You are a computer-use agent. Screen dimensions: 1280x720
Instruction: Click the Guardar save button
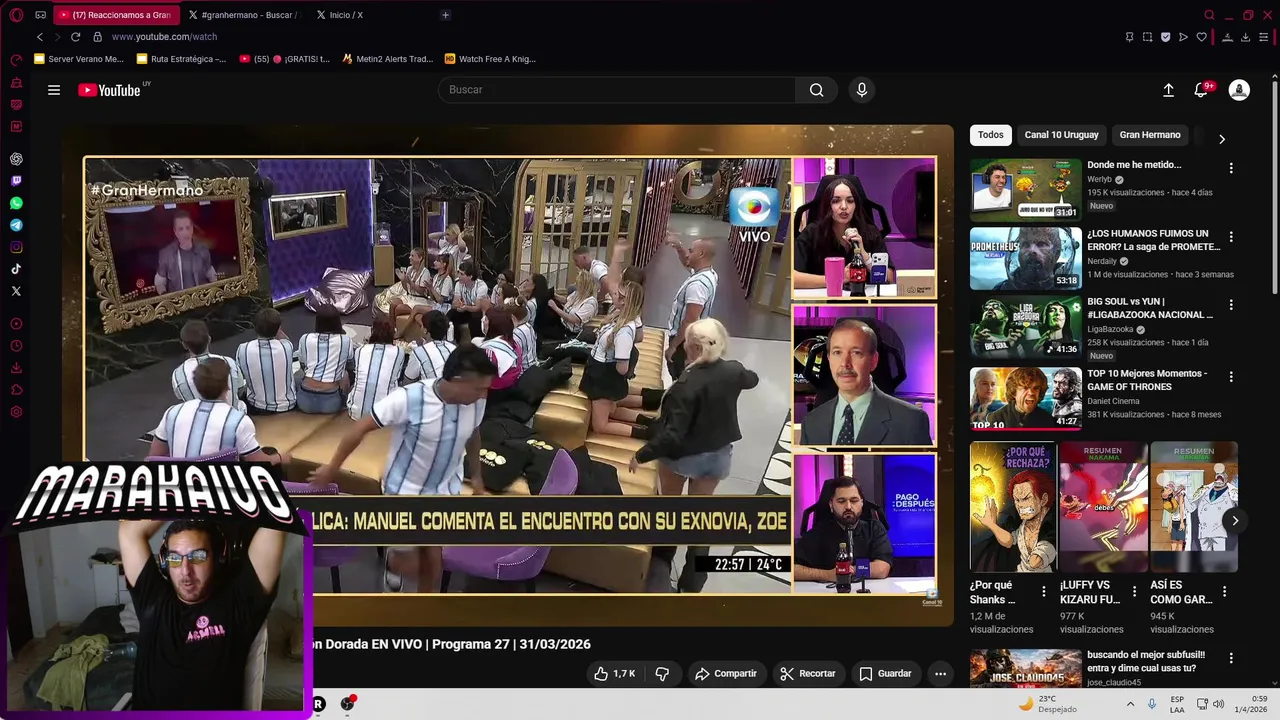click(885, 674)
